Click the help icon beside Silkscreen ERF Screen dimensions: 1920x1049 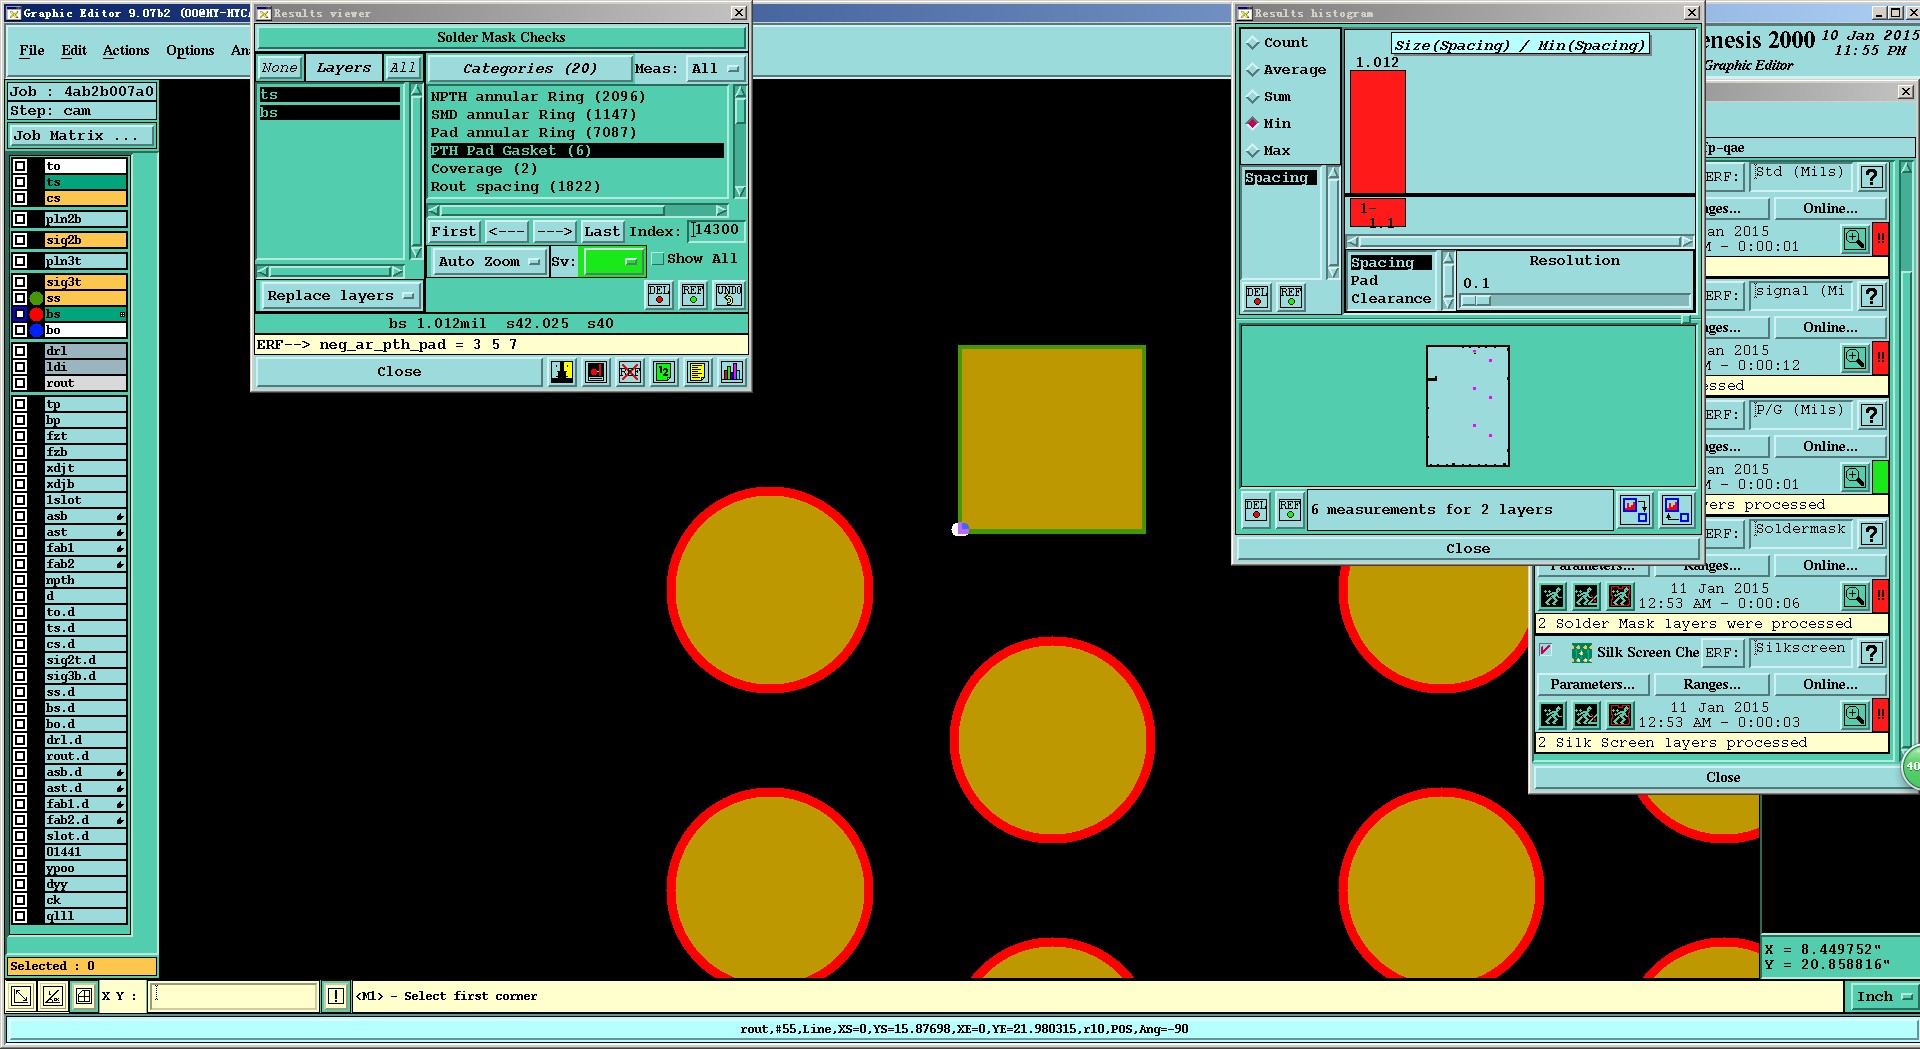(1872, 653)
